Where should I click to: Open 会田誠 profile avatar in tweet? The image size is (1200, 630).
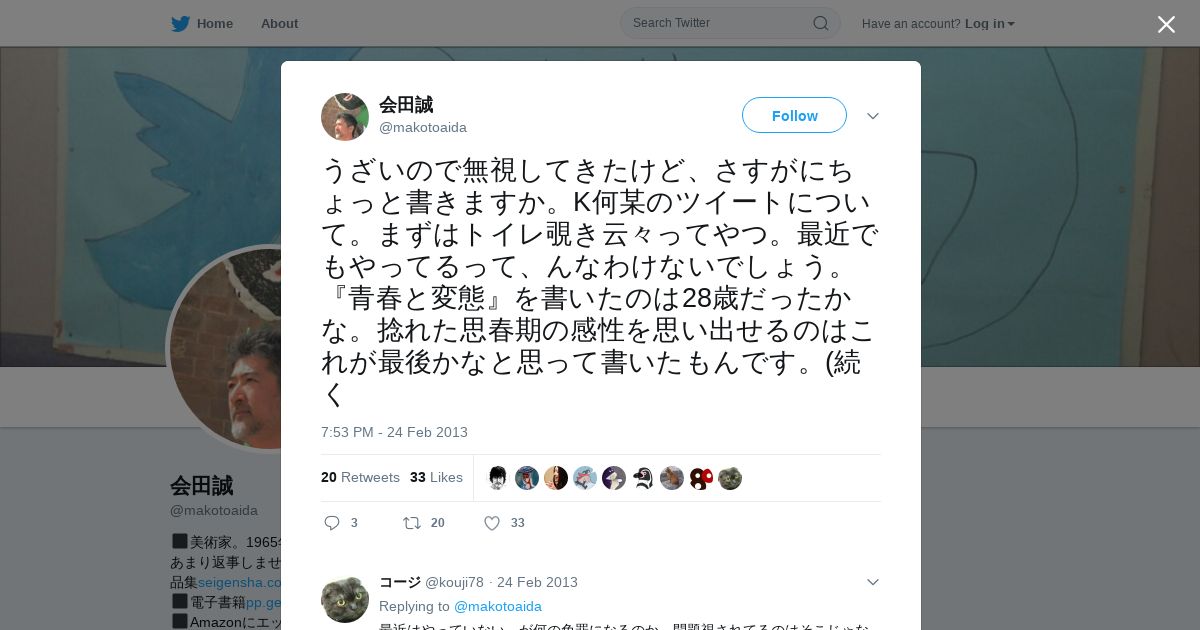[x=345, y=117]
